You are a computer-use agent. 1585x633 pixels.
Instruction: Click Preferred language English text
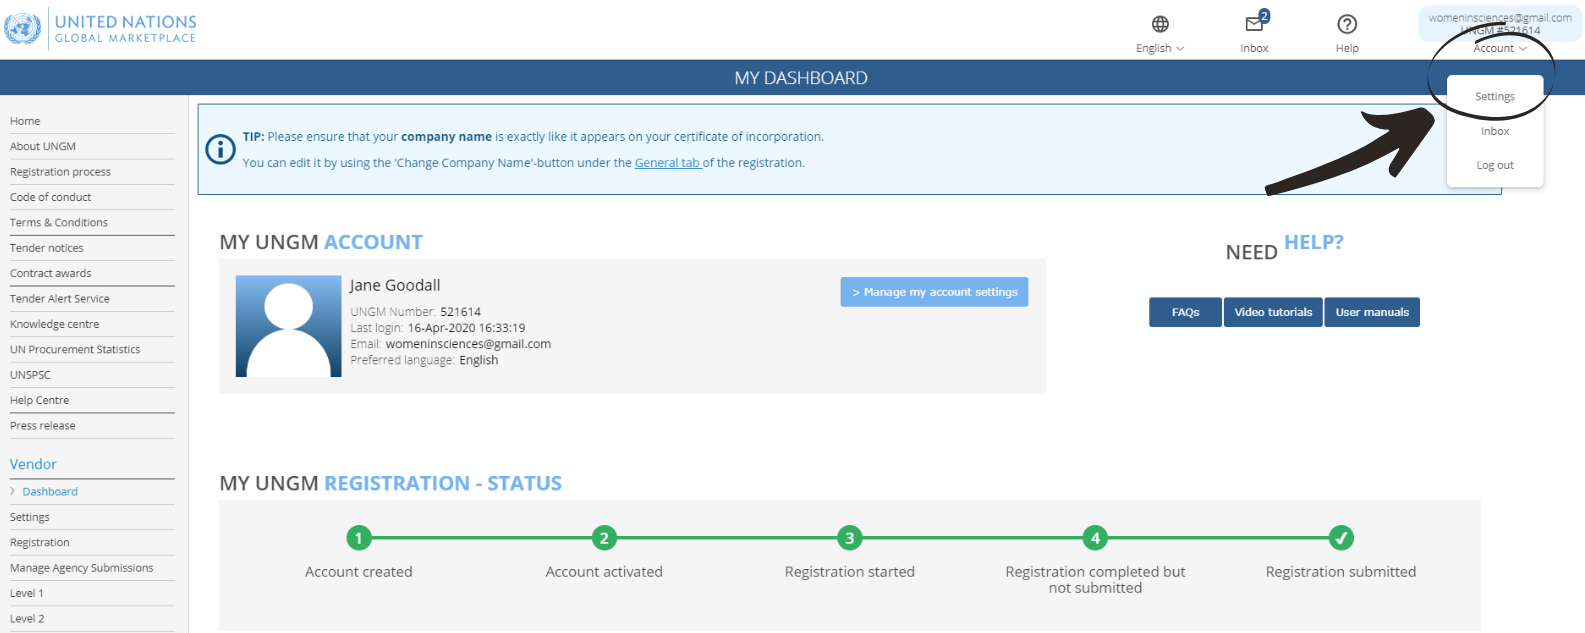click(x=424, y=360)
